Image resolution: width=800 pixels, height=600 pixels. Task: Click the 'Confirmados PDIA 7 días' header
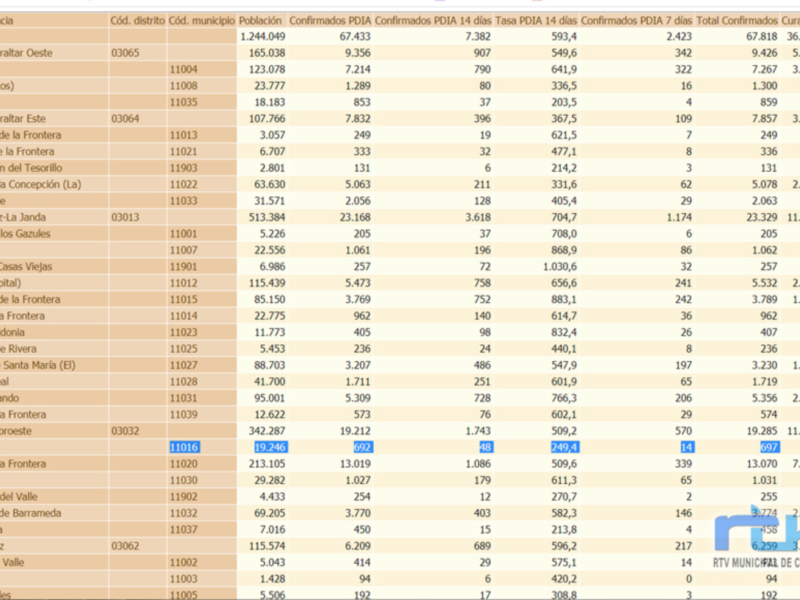(637, 18)
